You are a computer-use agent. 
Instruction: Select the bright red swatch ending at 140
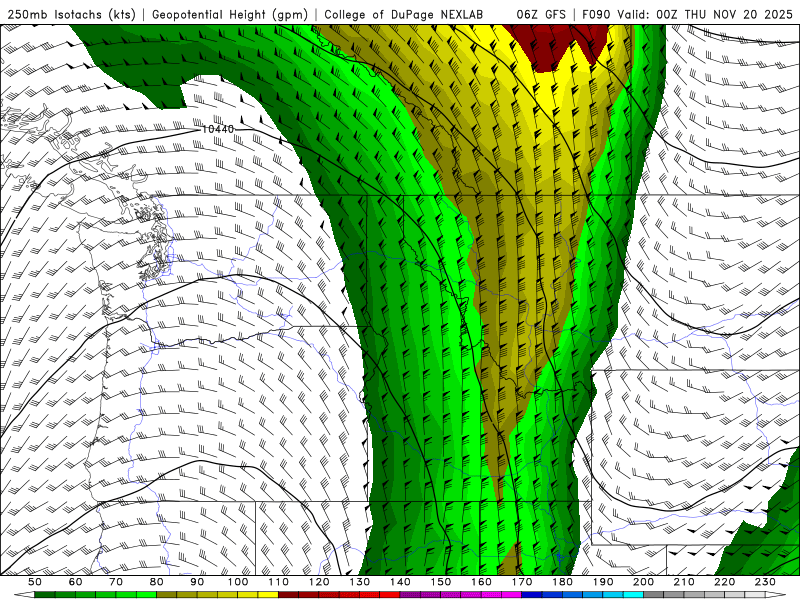tap(390, 595)
